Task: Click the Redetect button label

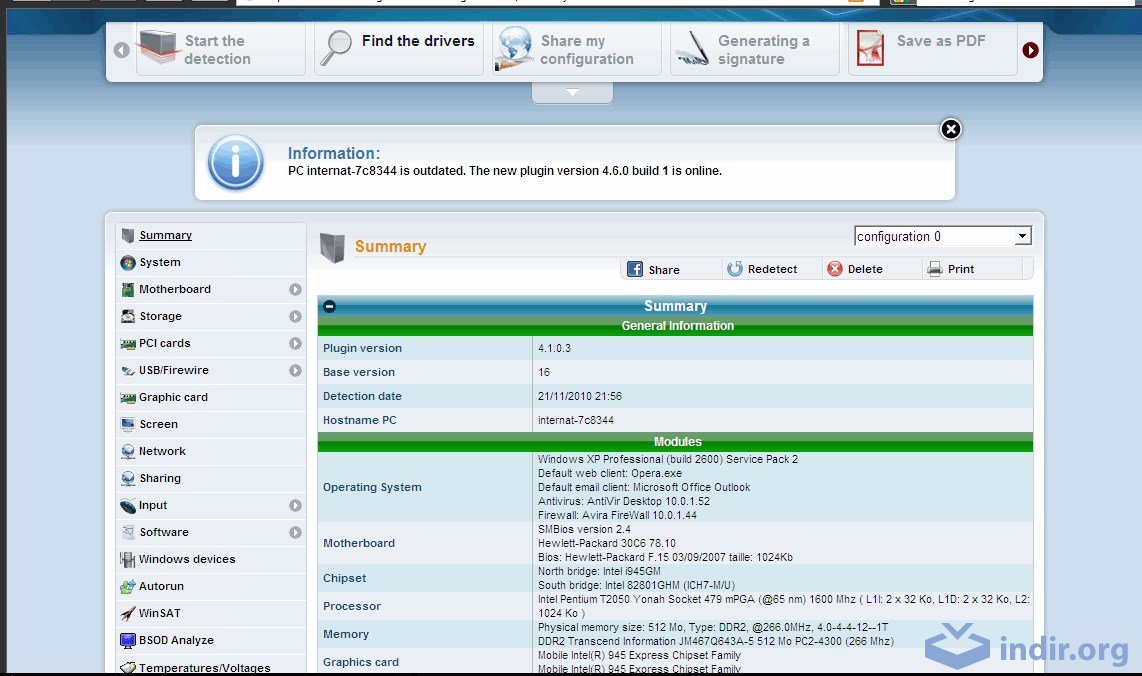Action: tap(773, 269)
